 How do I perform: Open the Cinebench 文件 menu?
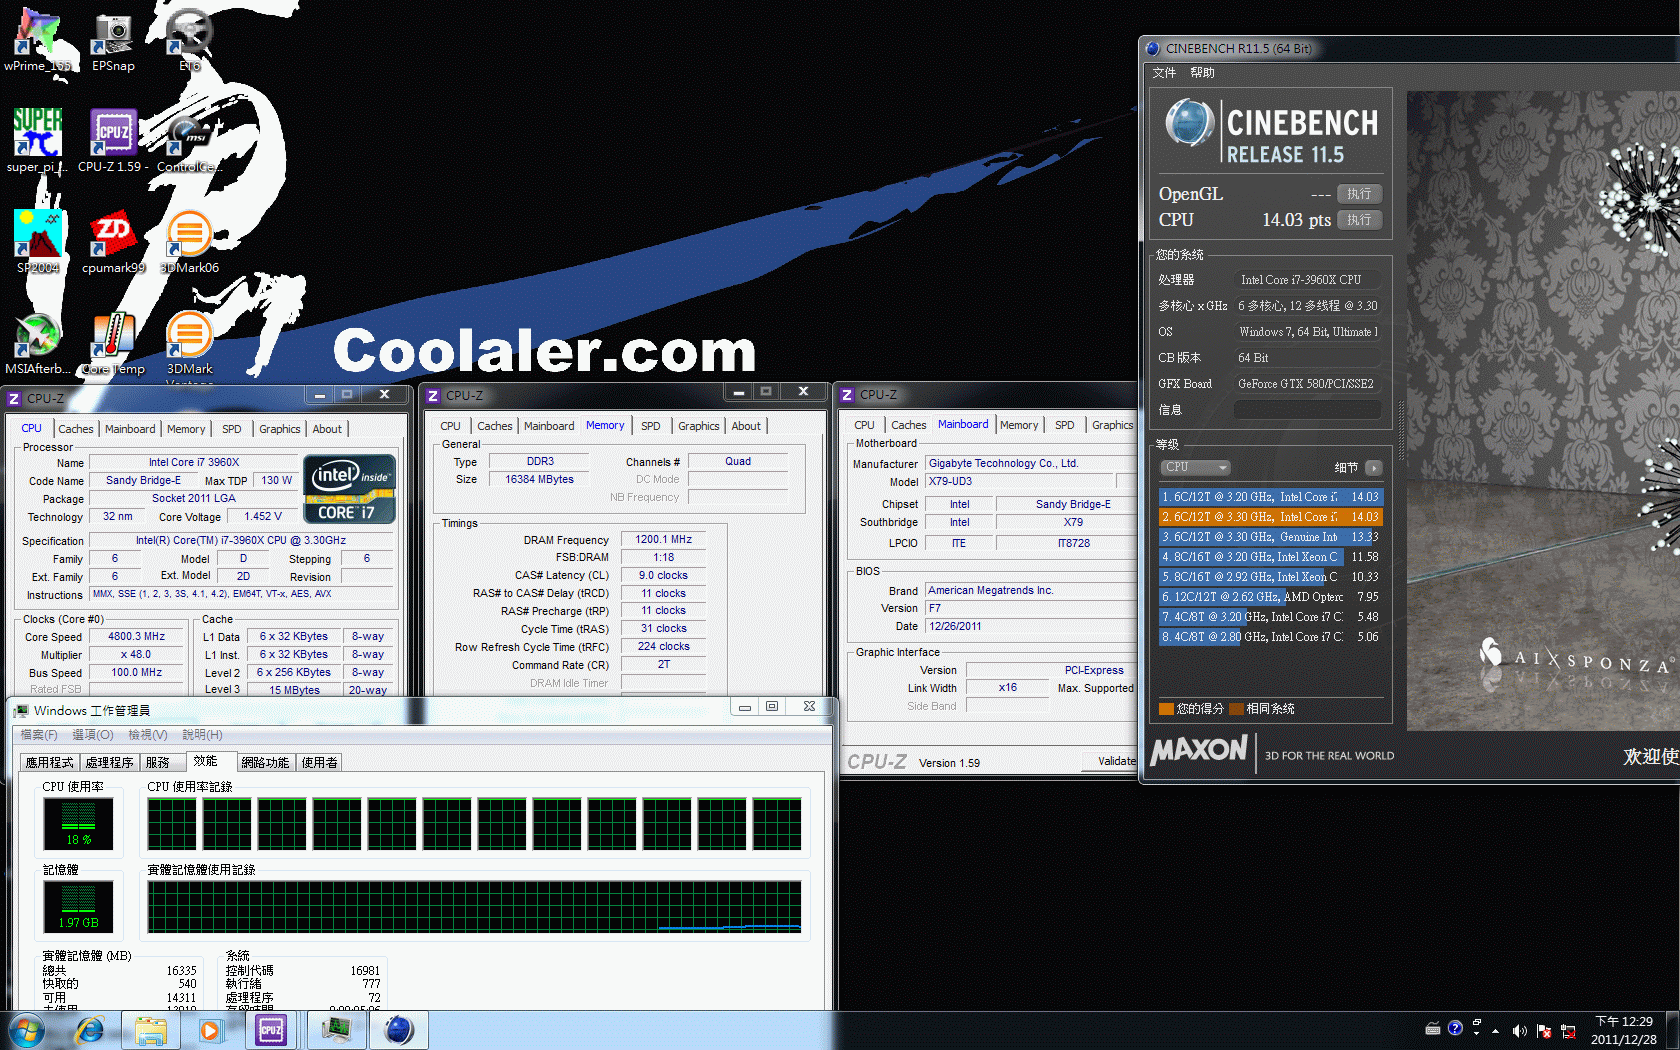click(x=1164, y=73)
